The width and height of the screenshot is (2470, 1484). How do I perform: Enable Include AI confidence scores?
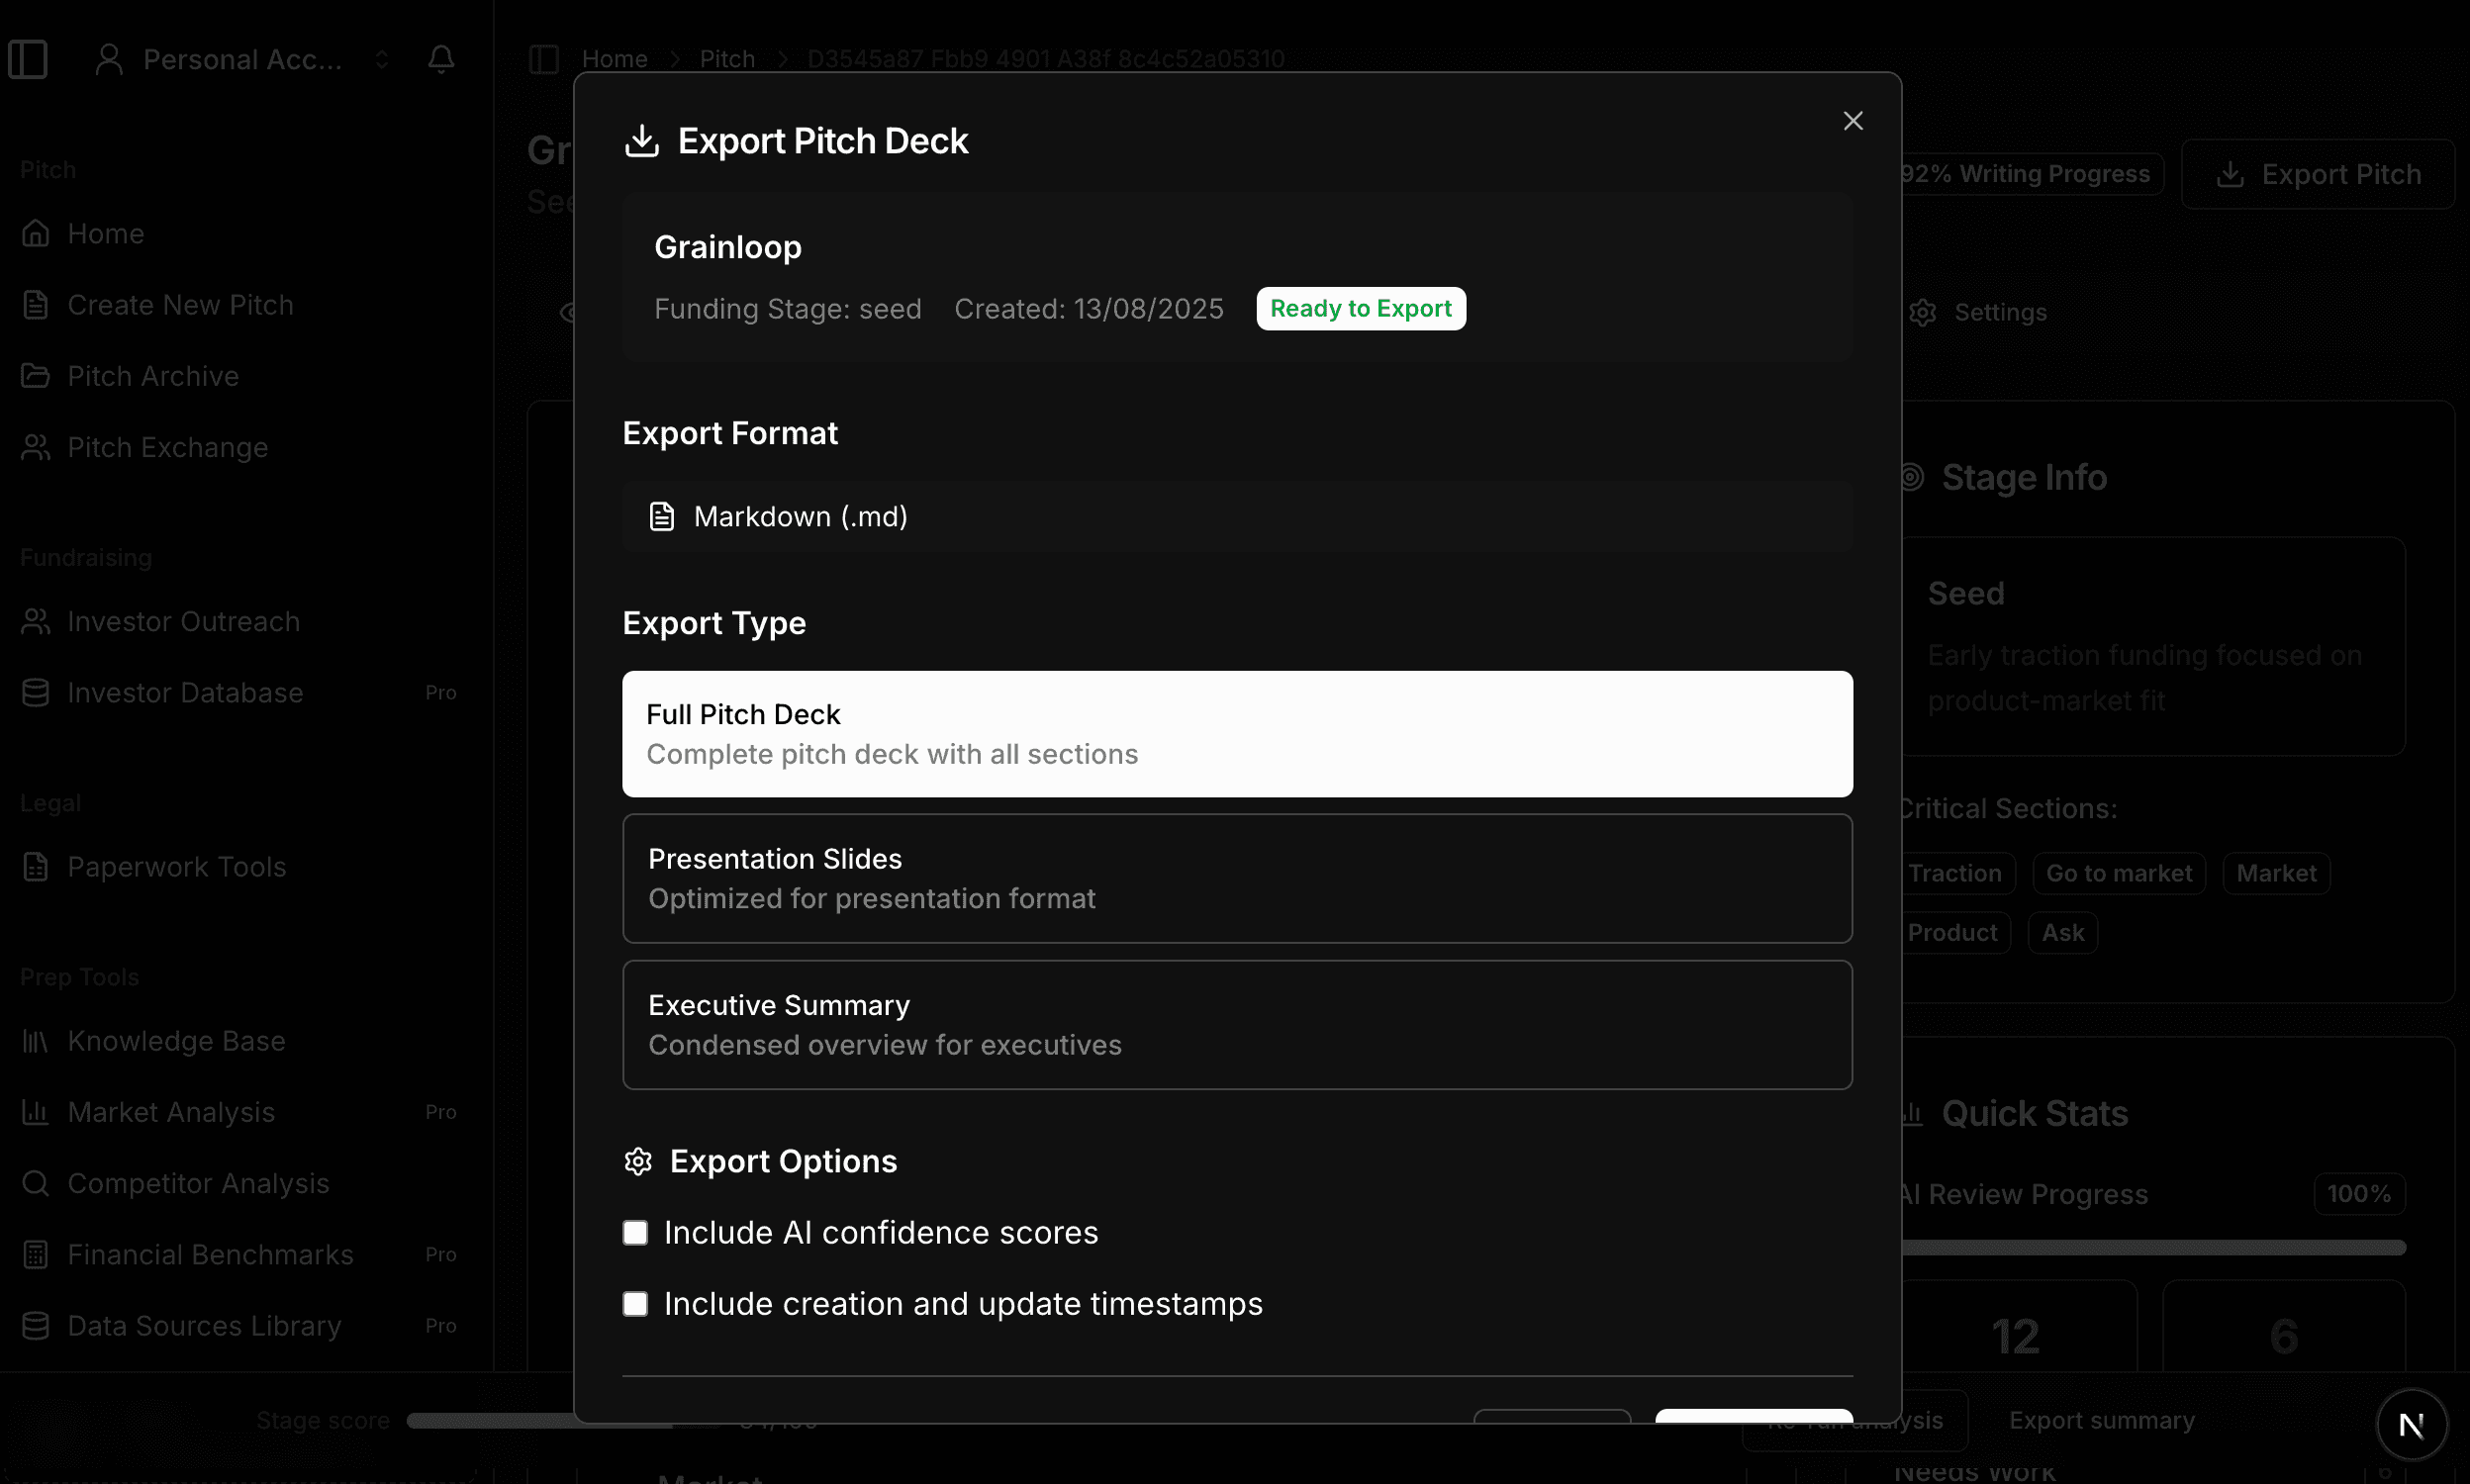click(636, 1232)
